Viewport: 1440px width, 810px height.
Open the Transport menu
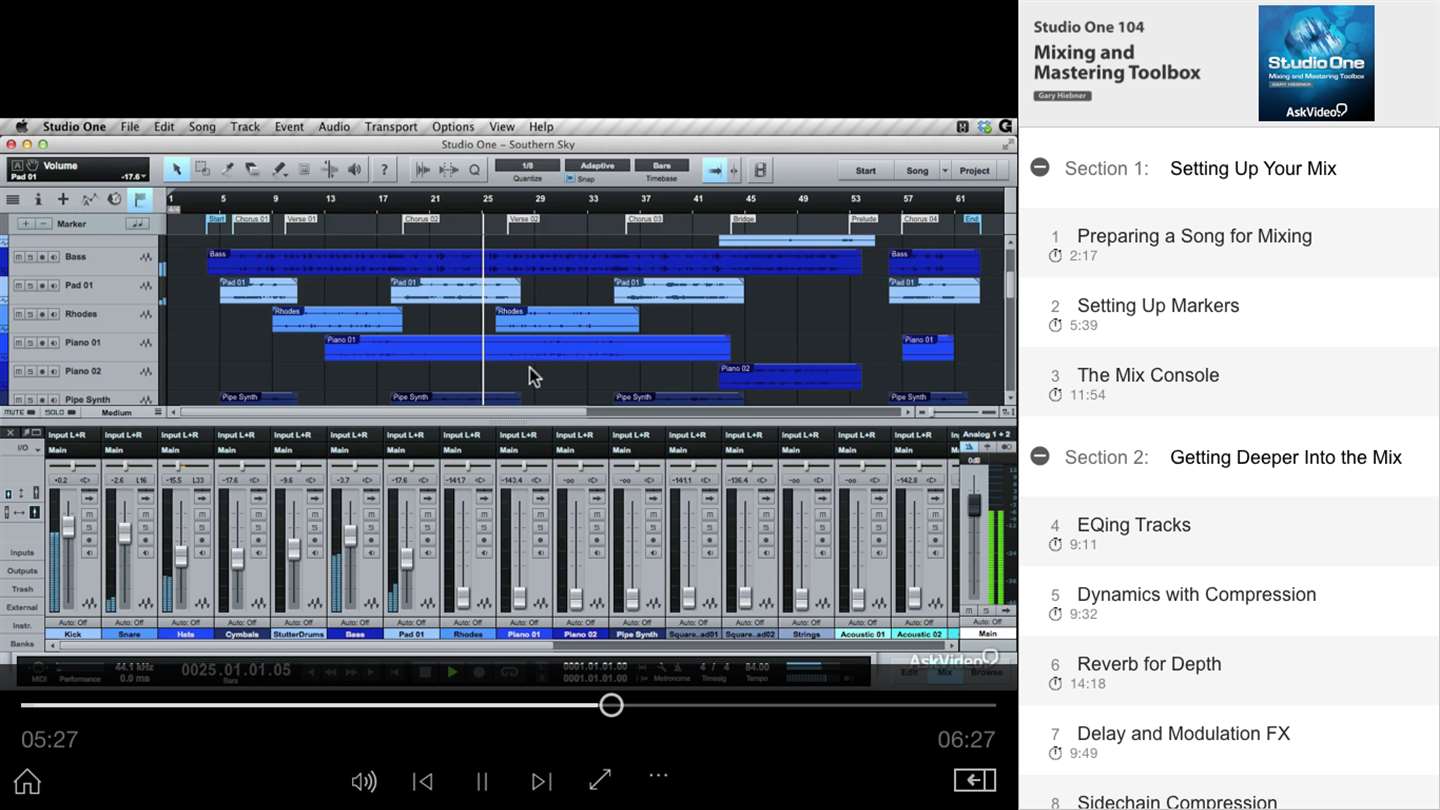(x=391, y=127)
